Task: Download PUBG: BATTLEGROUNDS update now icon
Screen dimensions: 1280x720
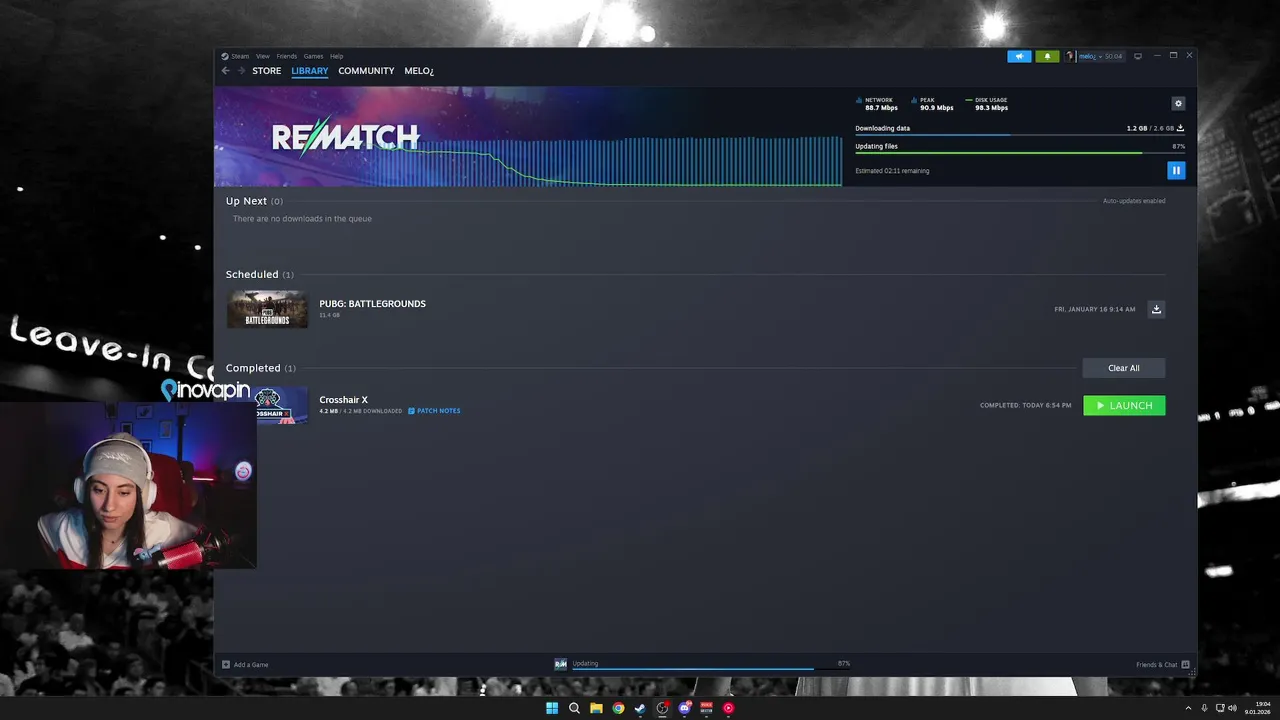Action: pos(1156,309)
